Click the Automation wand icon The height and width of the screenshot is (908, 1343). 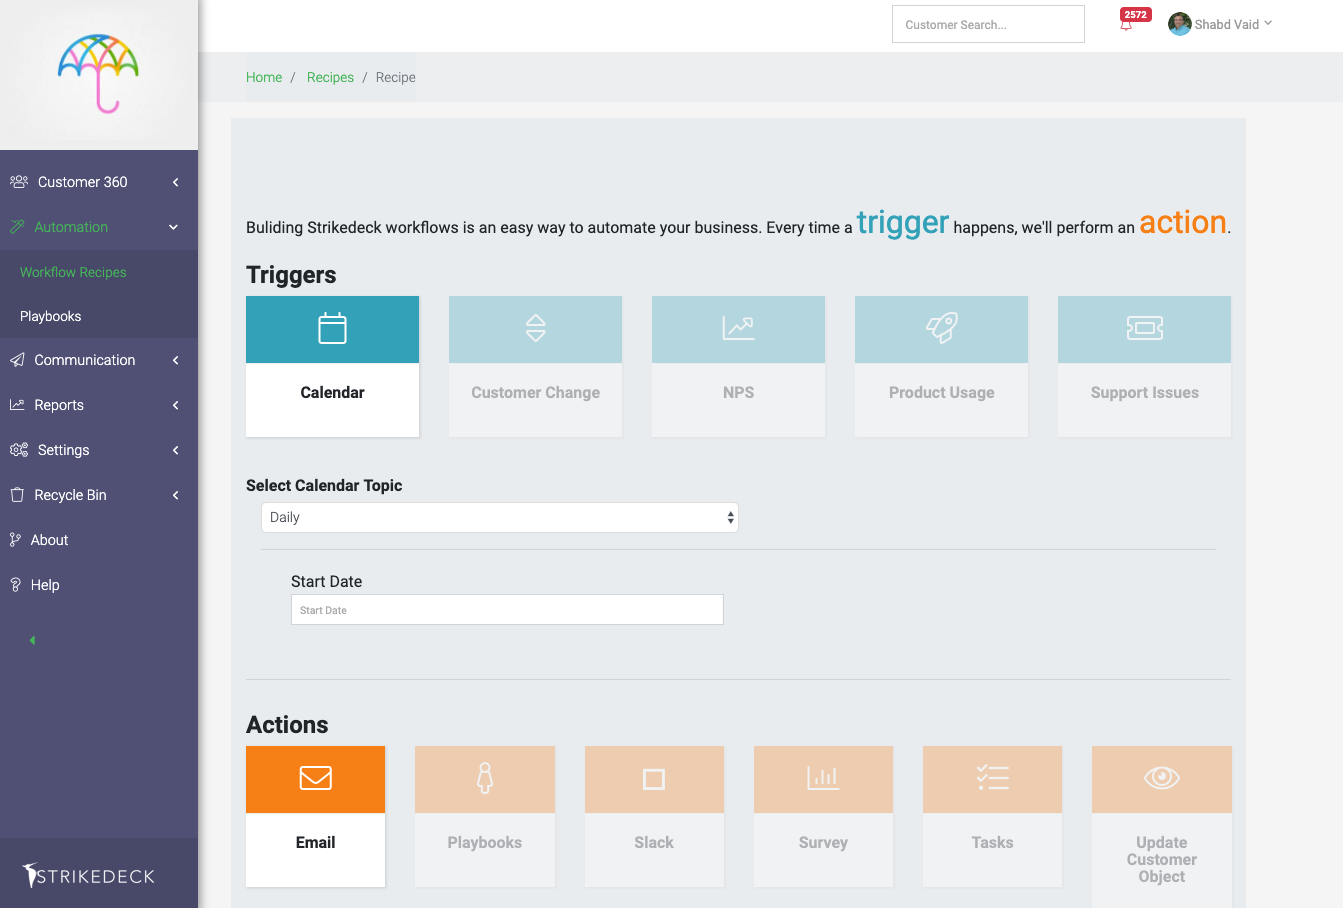click(17, 227)
